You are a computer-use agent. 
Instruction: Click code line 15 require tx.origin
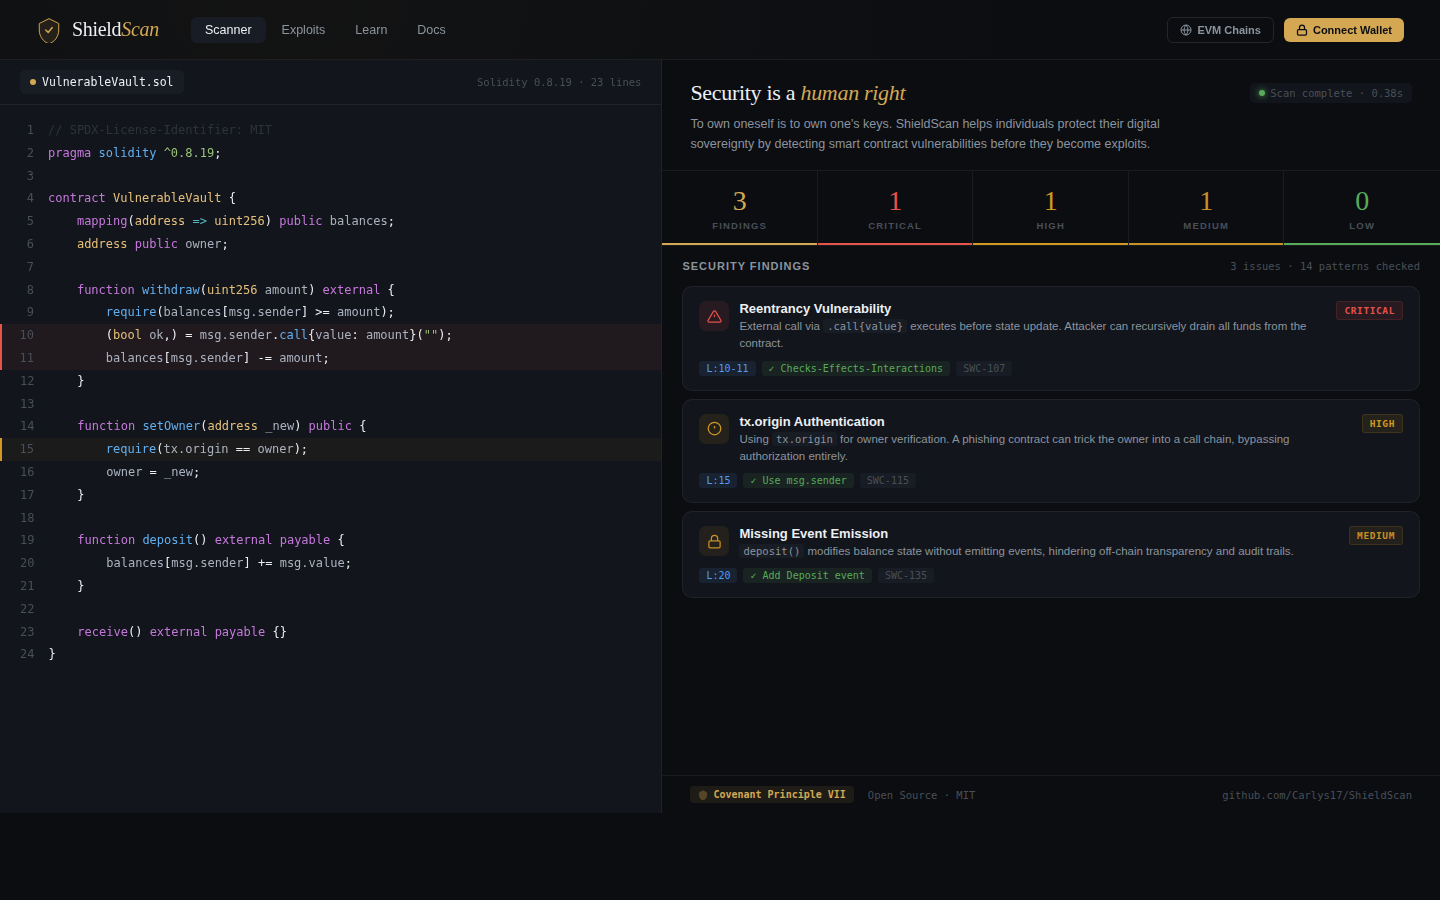click(x=330, y=449)
